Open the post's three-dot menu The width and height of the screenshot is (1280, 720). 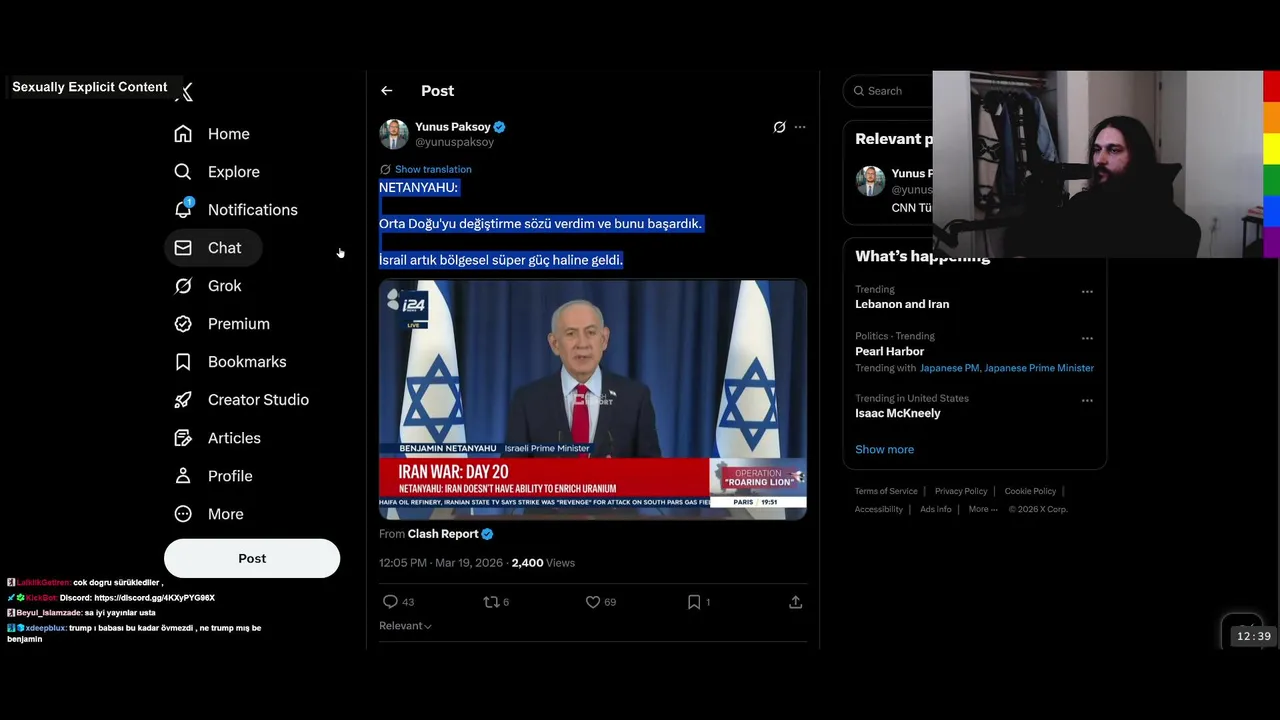pos(800,127)
